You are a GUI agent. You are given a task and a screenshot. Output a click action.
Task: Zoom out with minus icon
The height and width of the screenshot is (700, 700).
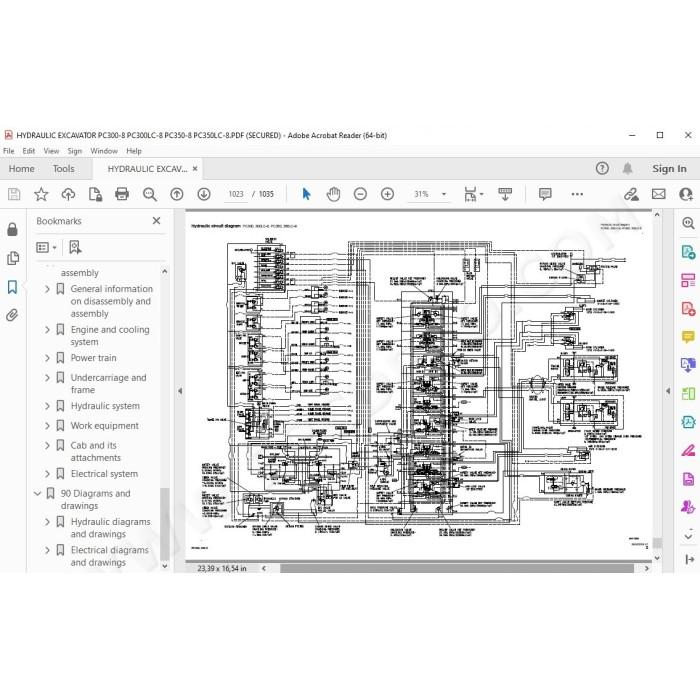pos(360,194)
